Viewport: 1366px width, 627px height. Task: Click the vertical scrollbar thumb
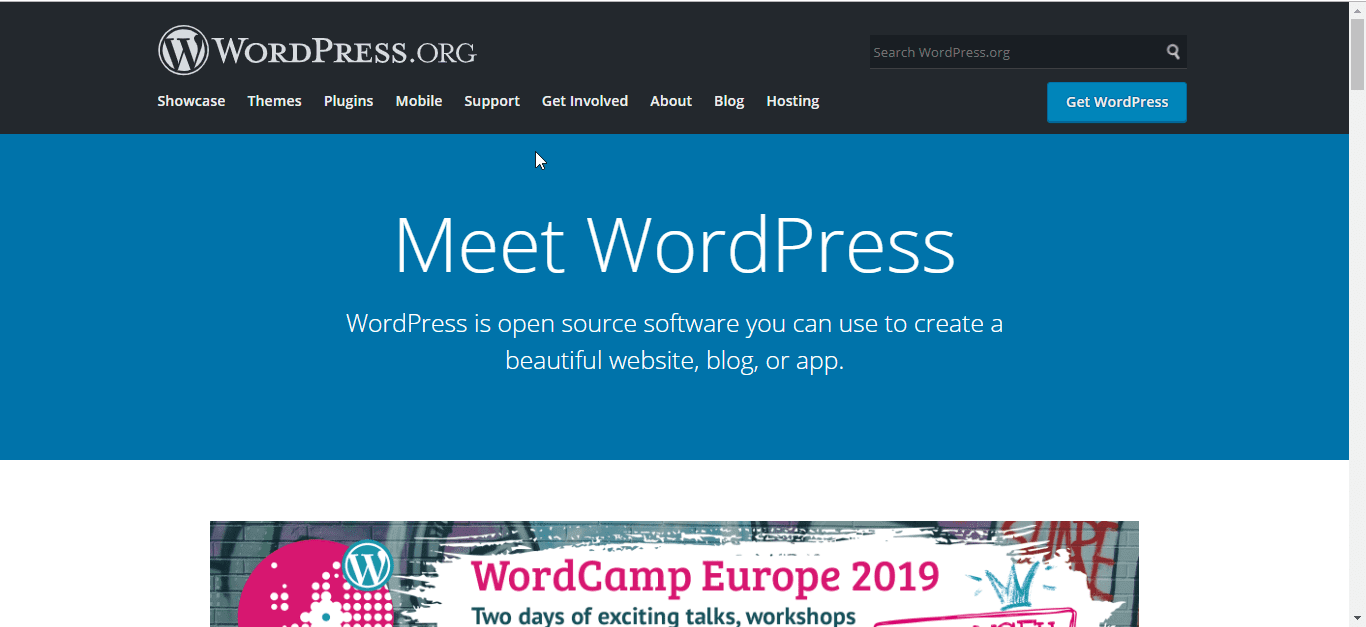1357,54
